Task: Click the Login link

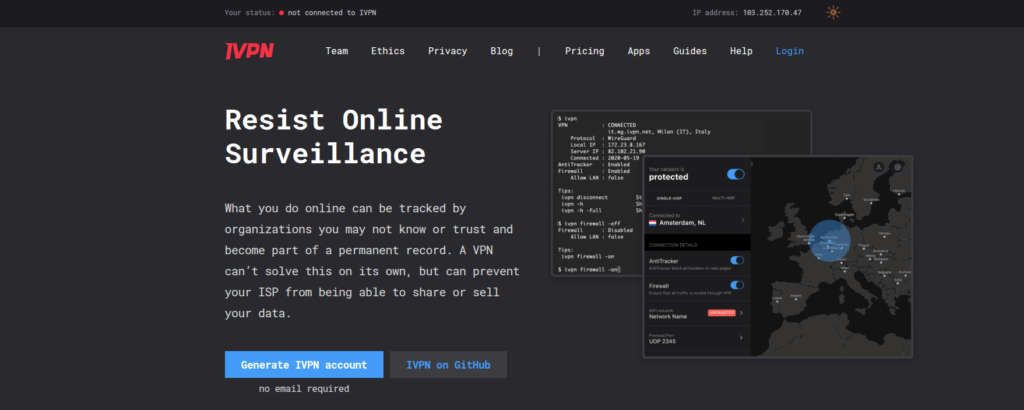Action: [789, 51]
